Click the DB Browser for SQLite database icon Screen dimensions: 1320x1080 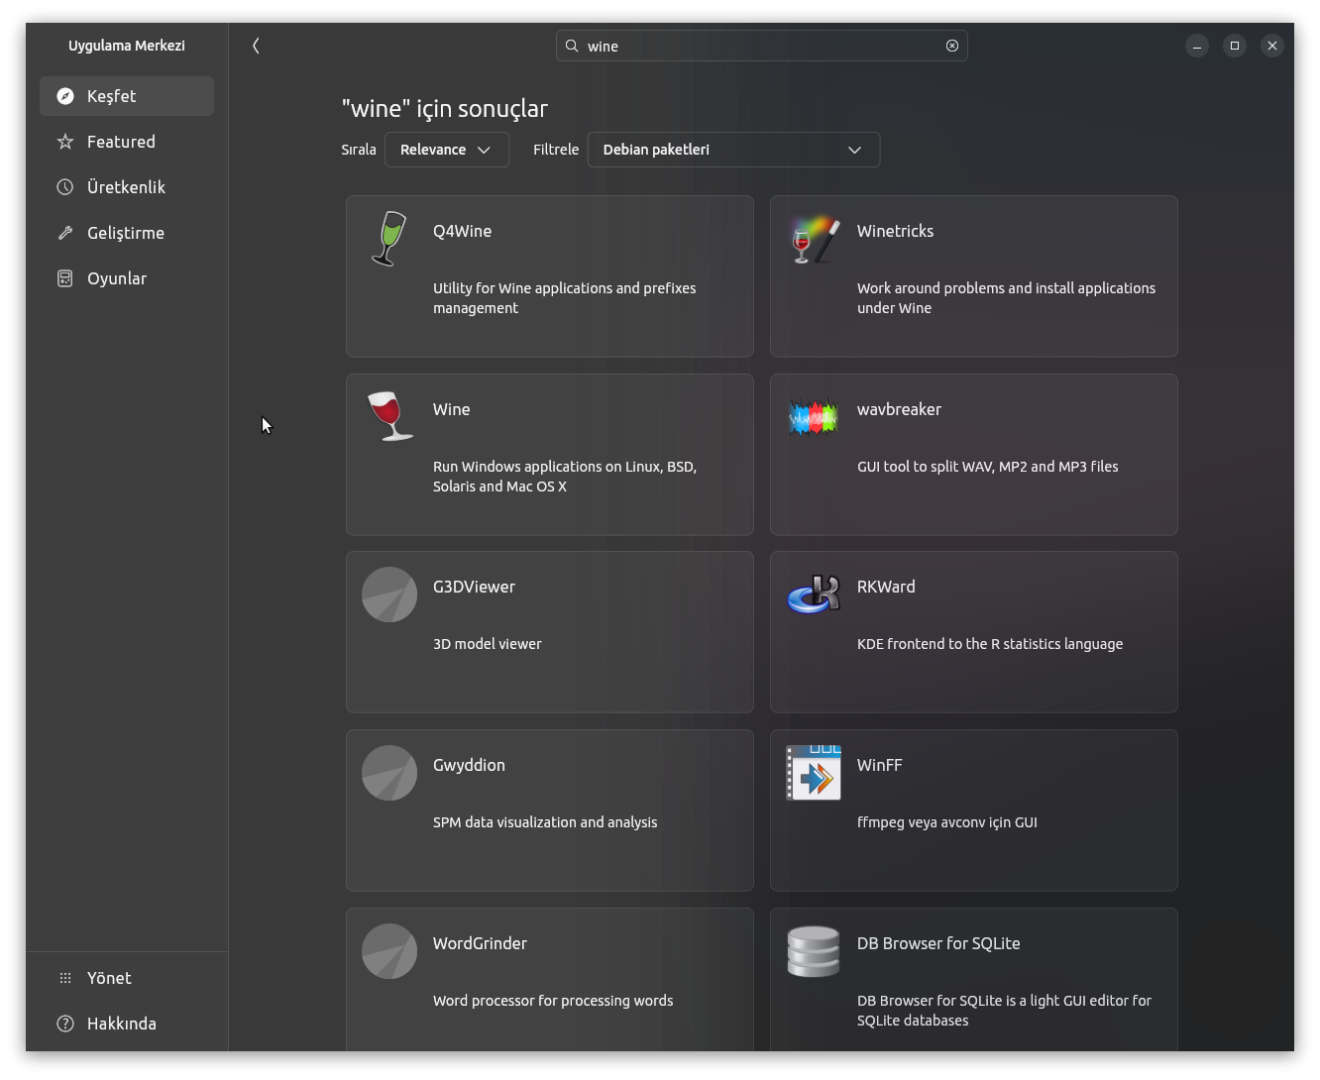pos(813,951)
